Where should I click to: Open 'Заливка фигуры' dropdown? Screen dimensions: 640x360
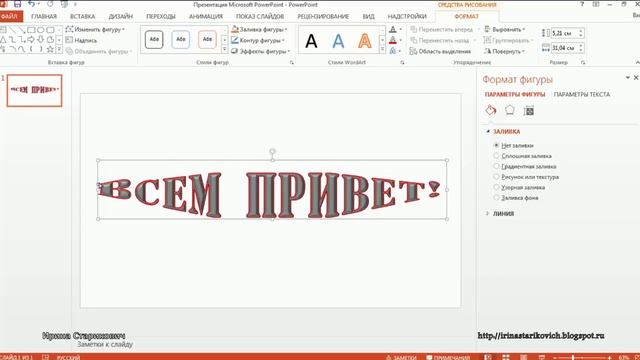259,29
